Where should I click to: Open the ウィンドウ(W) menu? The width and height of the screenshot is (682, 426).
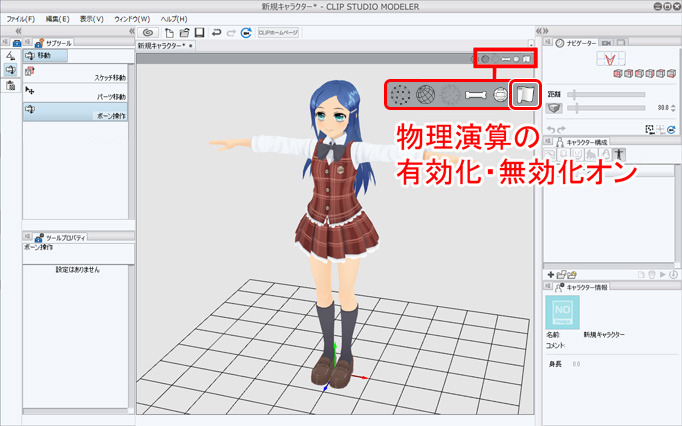[x=132, y=19]
